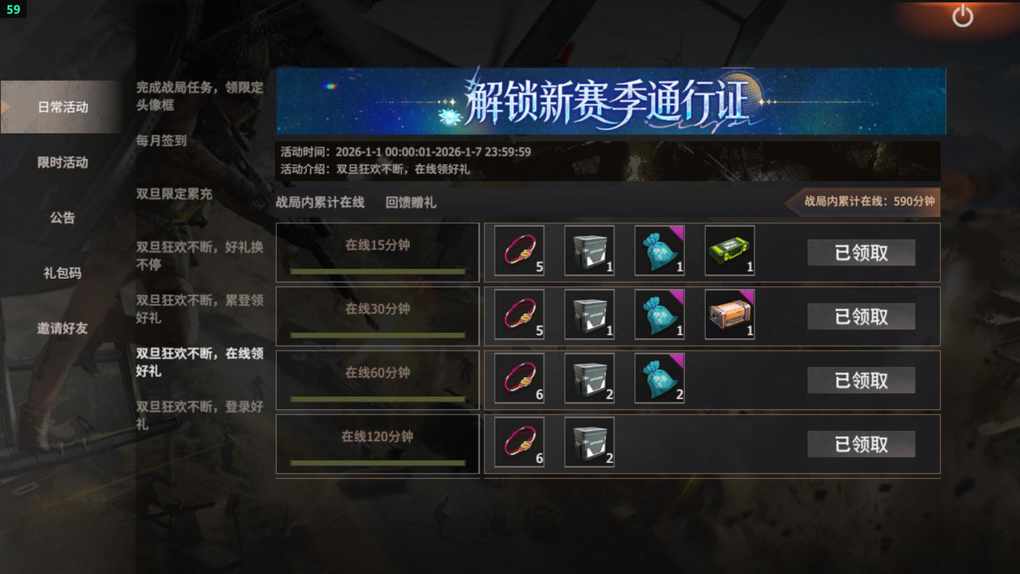1020x574 pixels.
Task: Click the gray box icon in 在线120分钟 row
Action: (589, 442)
